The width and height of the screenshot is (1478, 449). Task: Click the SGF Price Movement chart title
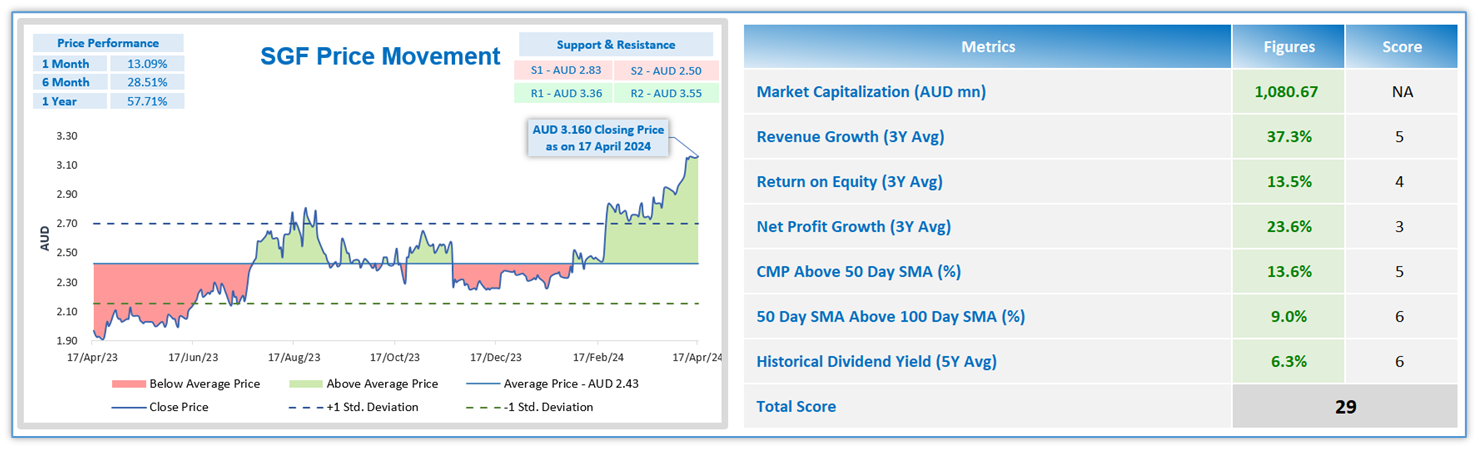click(380, 56)
